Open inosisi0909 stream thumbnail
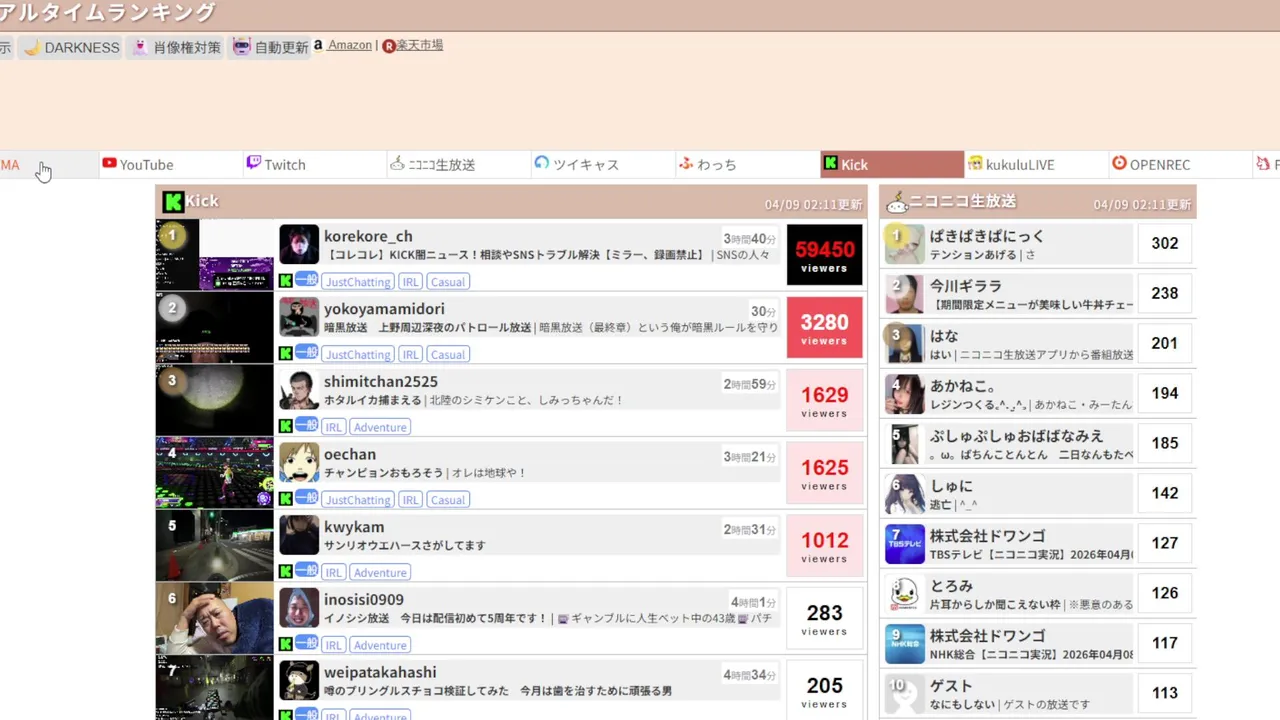Screen dimensions: 1280x720 click(215, 618)
